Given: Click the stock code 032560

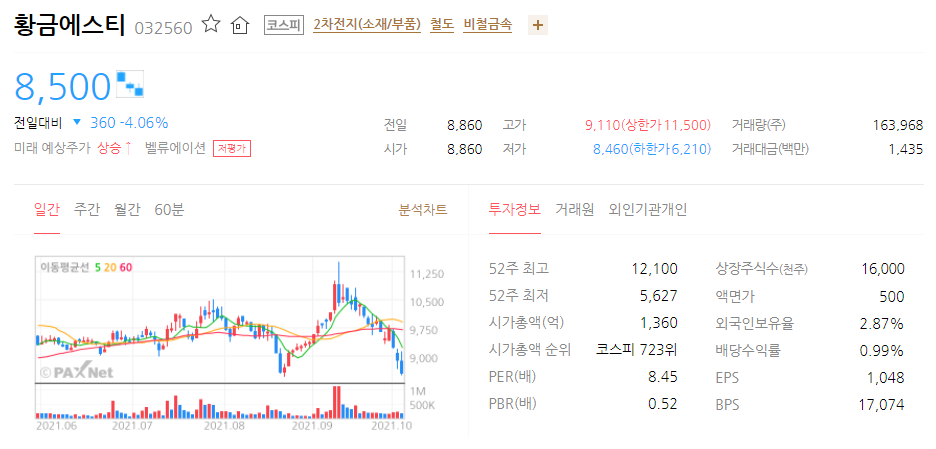Looking at the screenshot, I should click(164, 28).
